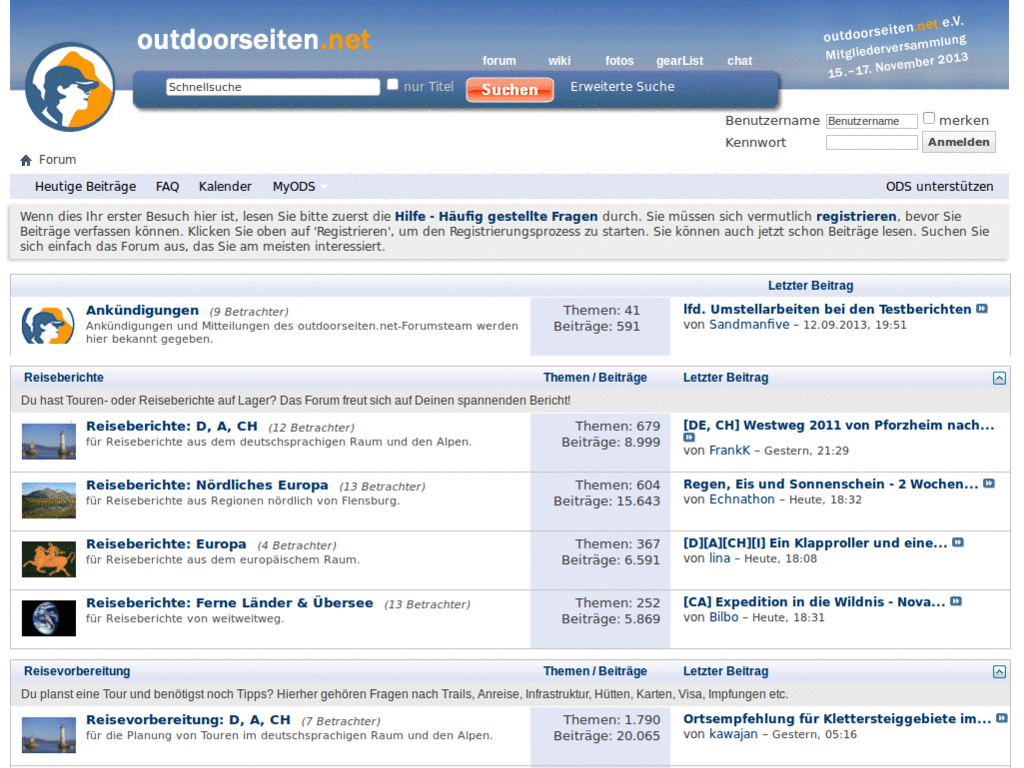Open lighthouse thumbnail of Reiseberichte D, A, CH
This screenshot has width=1024, height=768.
49,441
